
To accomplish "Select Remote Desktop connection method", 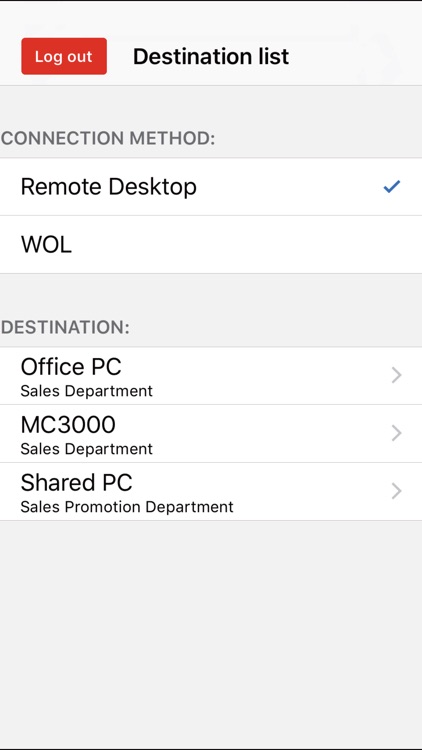I will point(211,187).
